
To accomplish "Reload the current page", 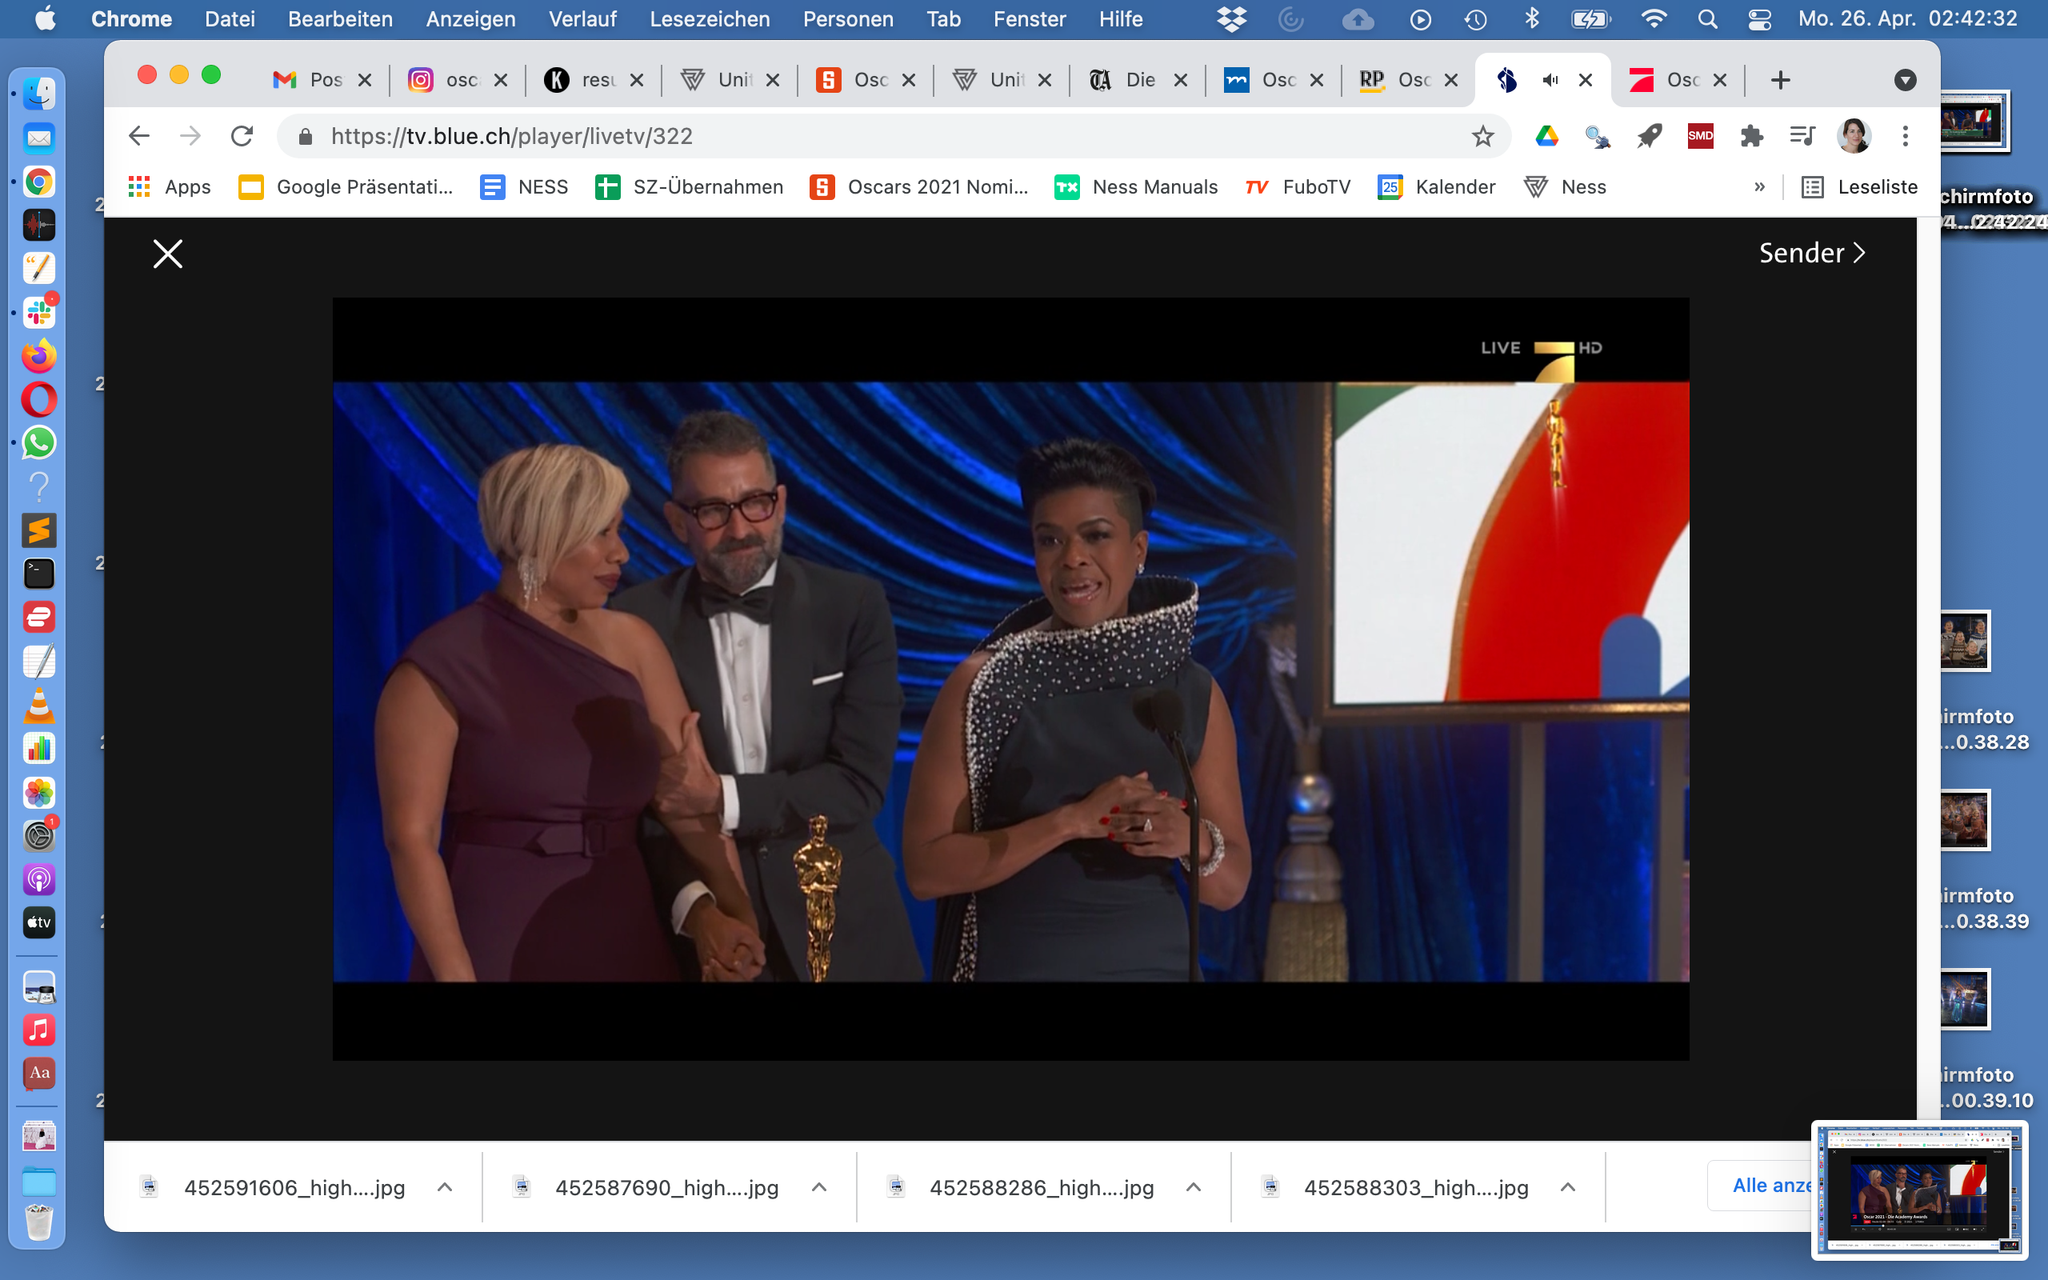I will pyautogui.click(x=242, y=136).
